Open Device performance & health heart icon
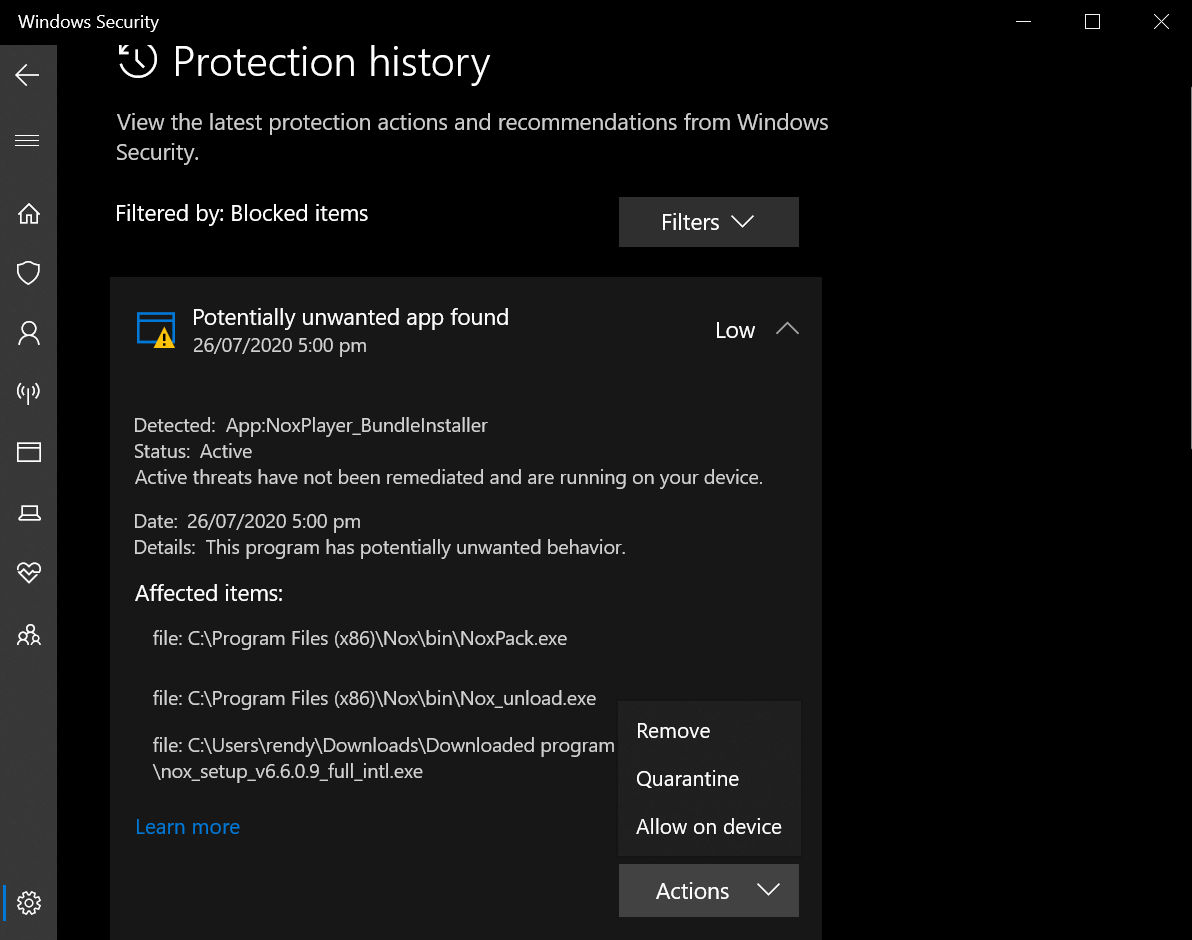 pyautogui.click(x=29, y=572)
